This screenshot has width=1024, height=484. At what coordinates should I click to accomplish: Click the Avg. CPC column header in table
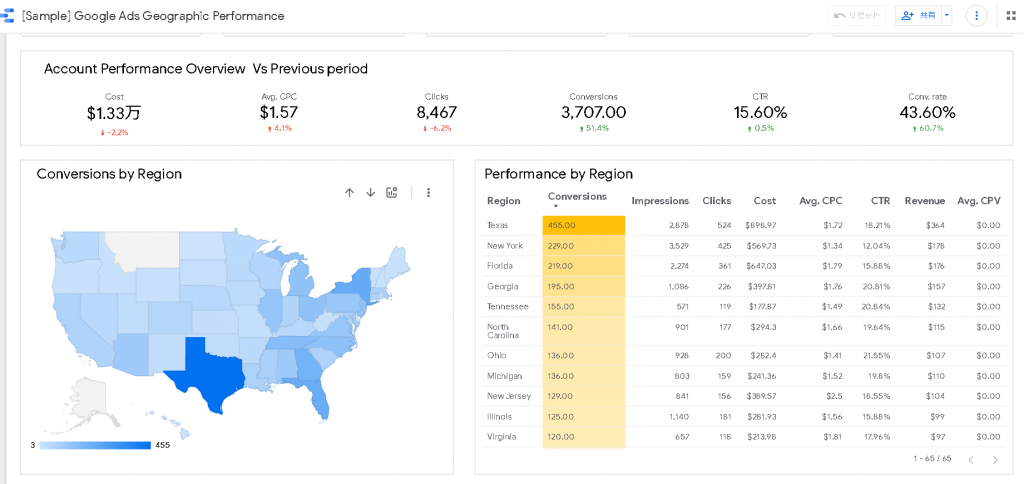pos(821,201)
